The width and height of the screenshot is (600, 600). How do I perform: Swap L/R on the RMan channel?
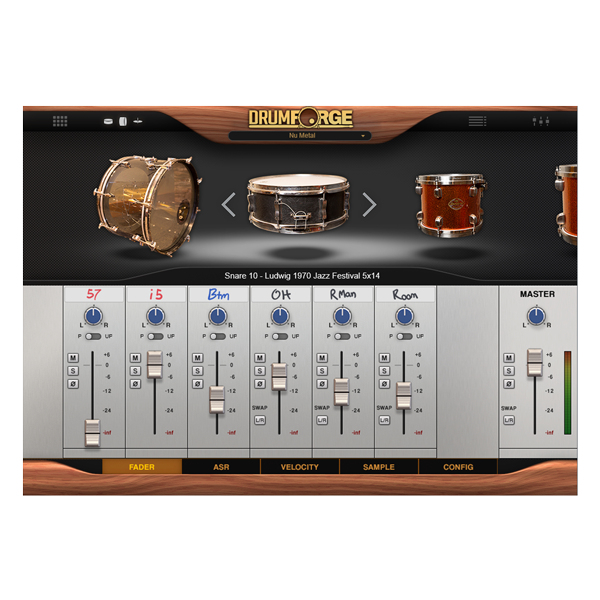point(322,420)
